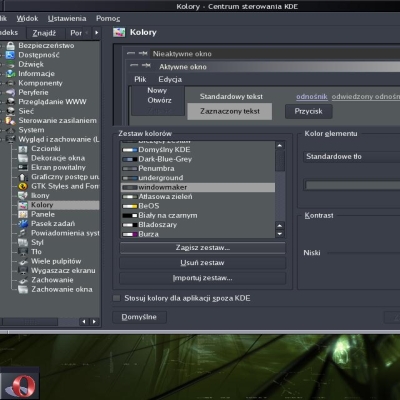Screen dimensions: 400x400
Task: Click the Kolory header icon
Action: pos(119,32)
